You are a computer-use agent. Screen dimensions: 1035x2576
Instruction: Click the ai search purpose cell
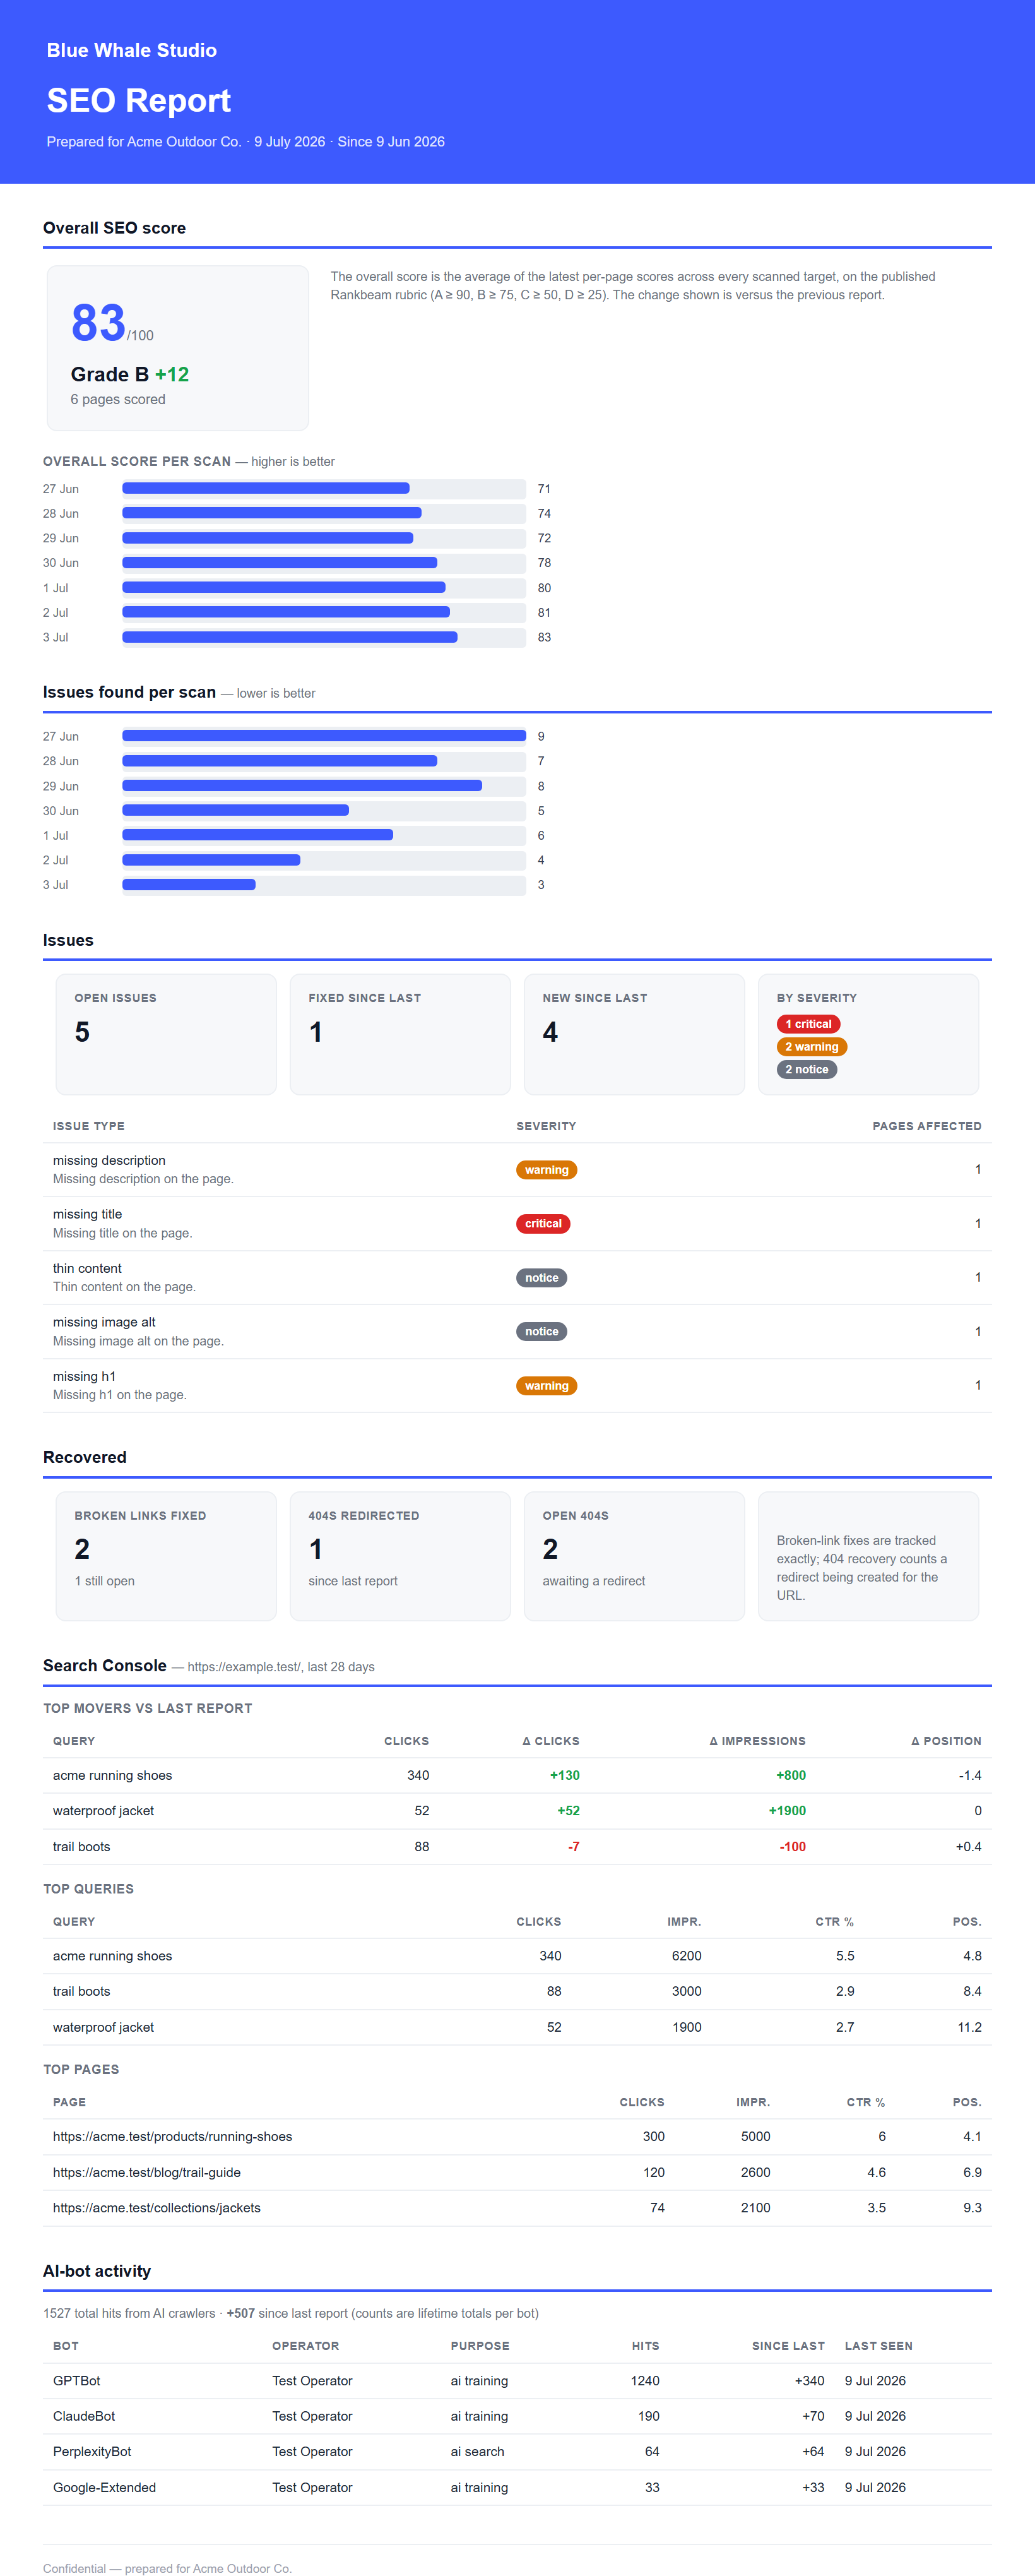point(477,2452)
